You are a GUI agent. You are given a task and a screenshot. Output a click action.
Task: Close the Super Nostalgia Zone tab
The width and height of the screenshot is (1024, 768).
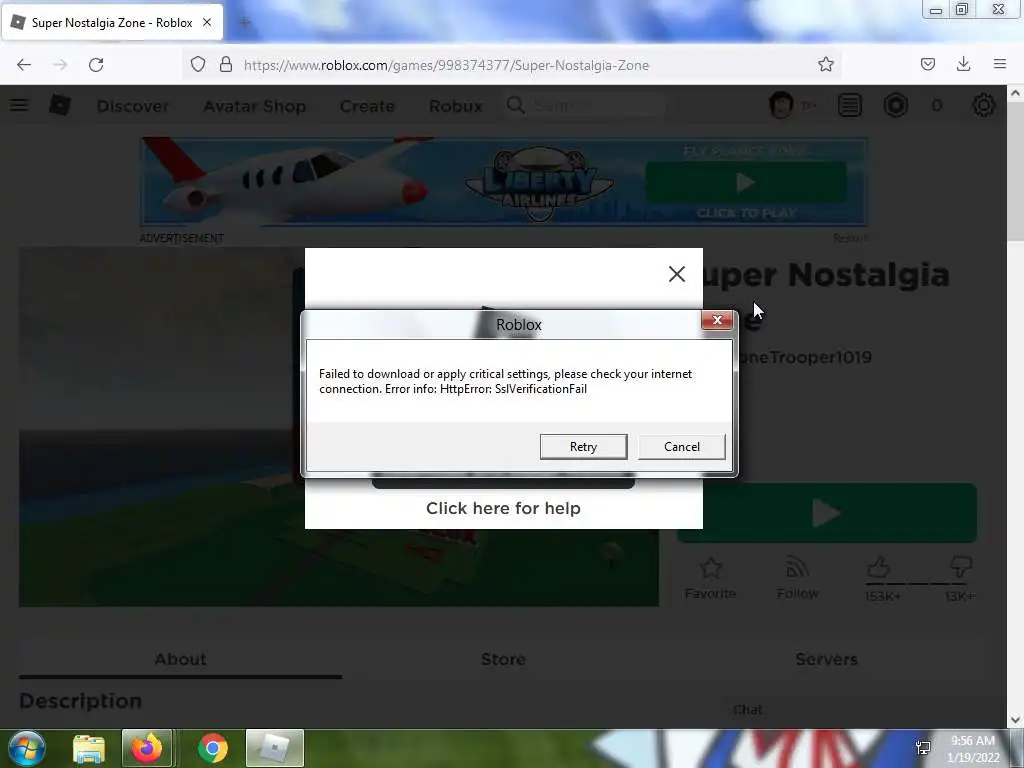point(207,22)
